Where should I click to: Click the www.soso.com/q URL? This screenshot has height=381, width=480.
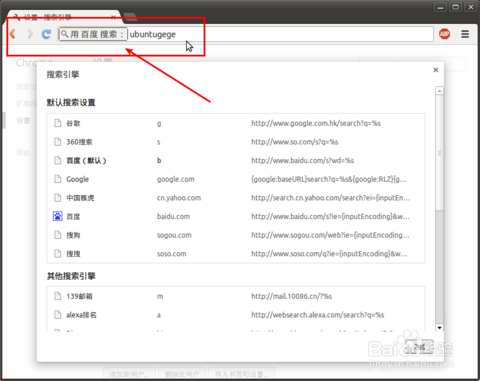pos(329,254)
